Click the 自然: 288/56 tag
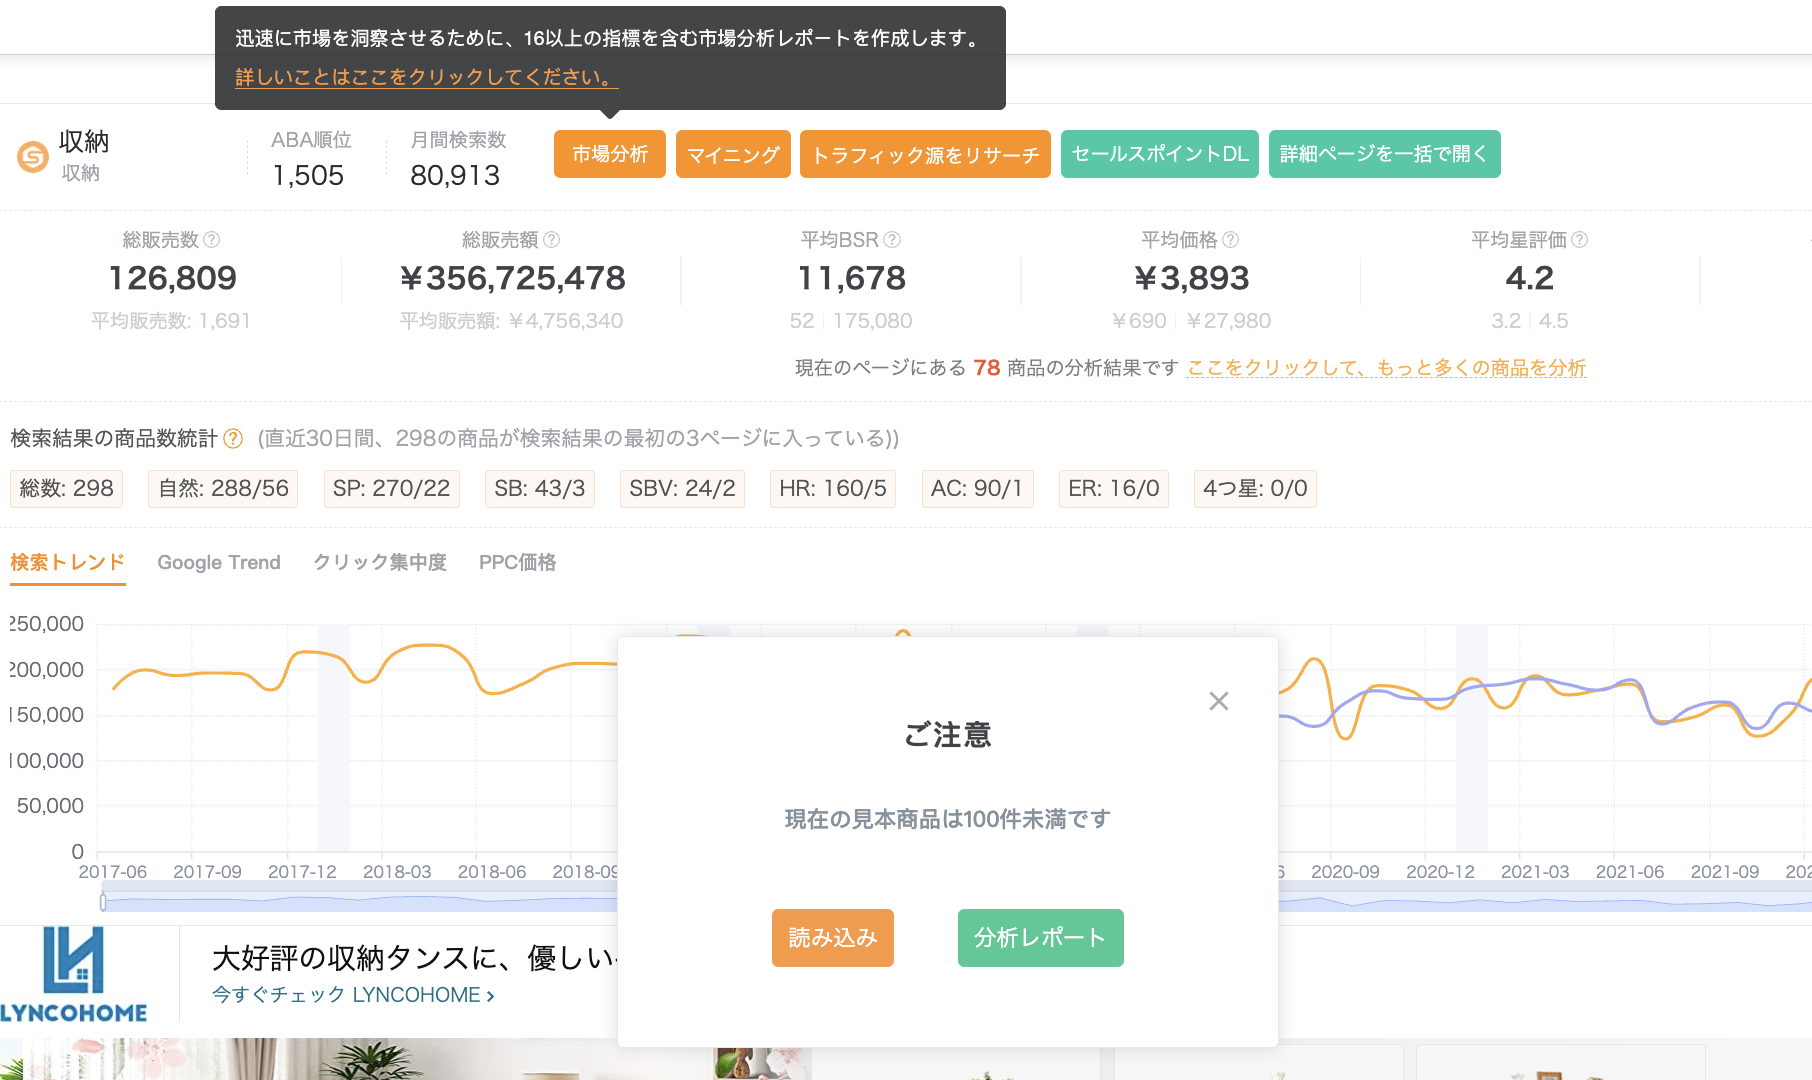Image resolution: width=1812 pixels, height=1080 pixels. pos(223,488)
